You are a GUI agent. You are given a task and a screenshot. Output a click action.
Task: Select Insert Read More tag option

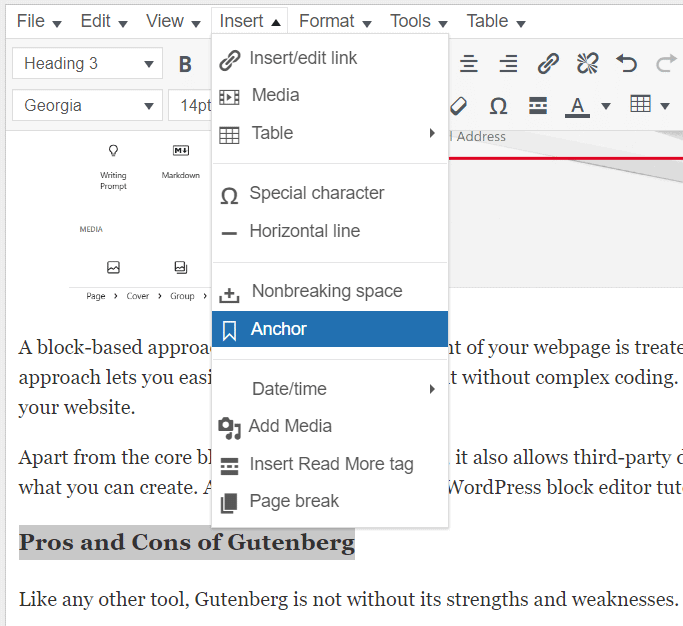(330, 464)
